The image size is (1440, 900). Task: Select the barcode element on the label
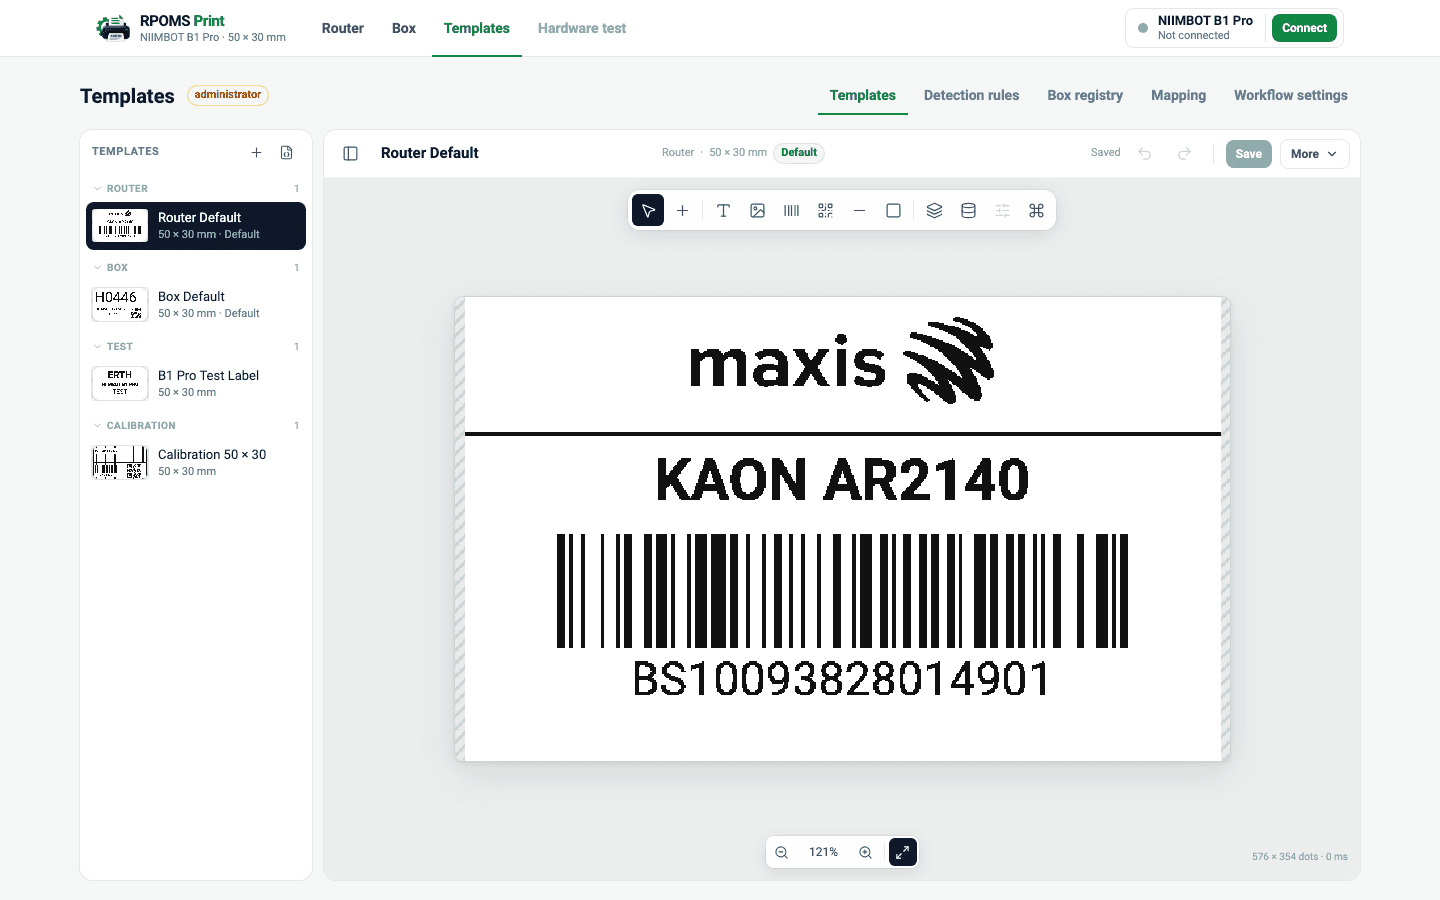click(842, 591)
